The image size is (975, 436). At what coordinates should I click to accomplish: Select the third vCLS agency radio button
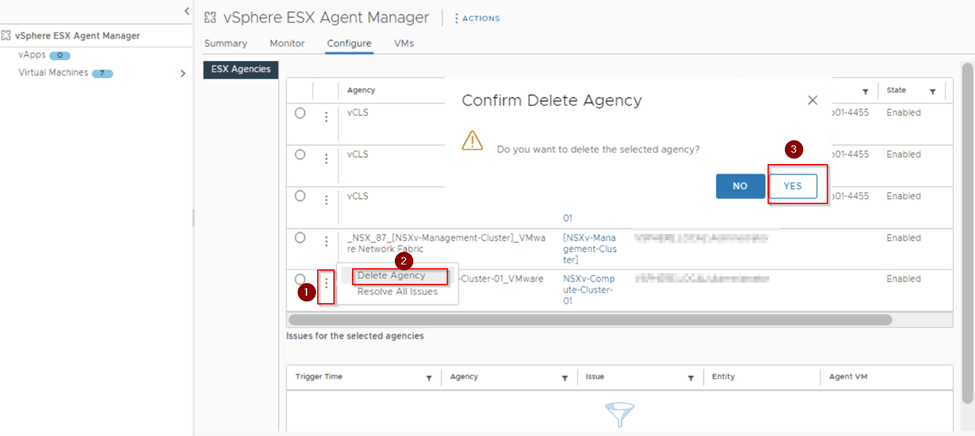[x=300, y=197]
